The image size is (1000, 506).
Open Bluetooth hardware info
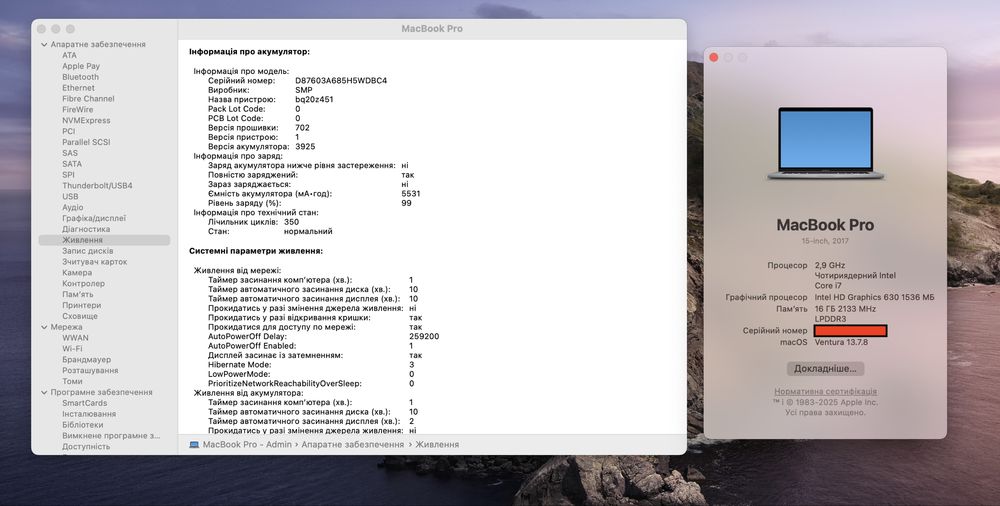point(80,77)
